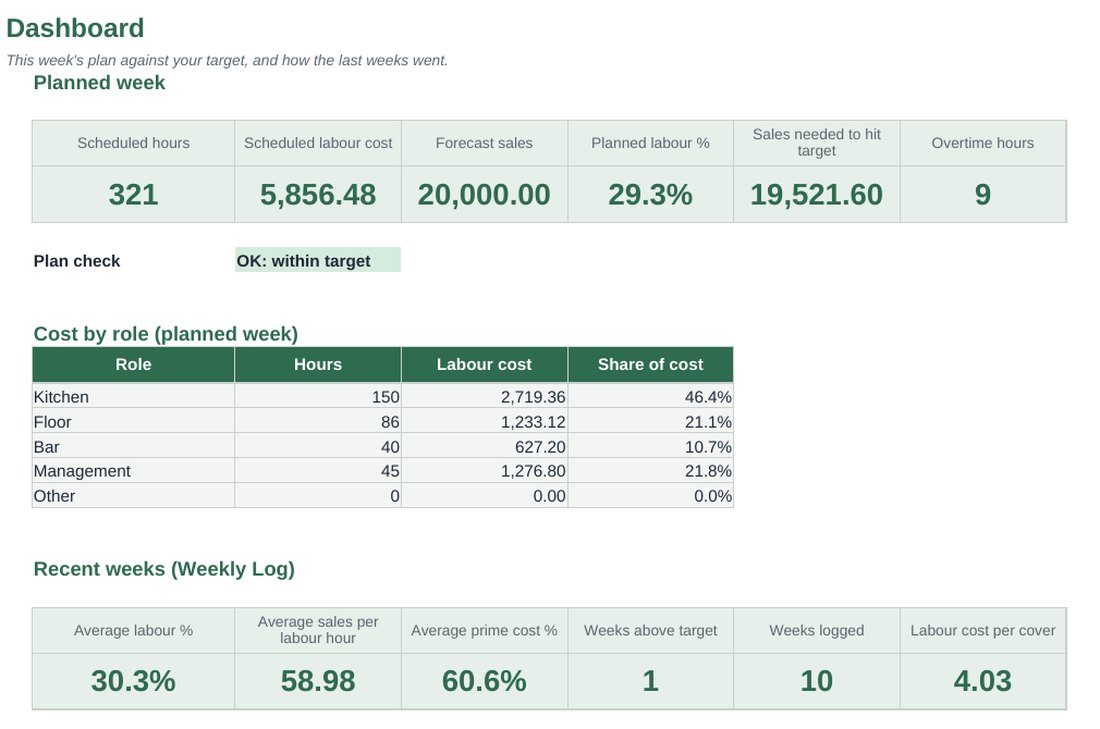Select Kitchen hours value 150
This screenshot has height=729, width=1100.
pyautogui.click(x=385, y=397)
